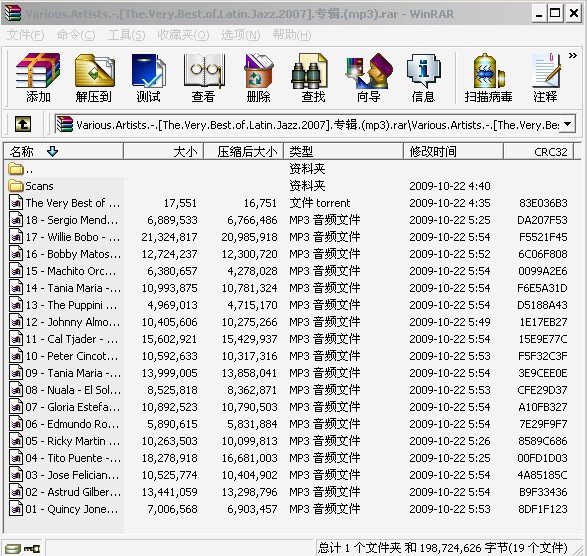This screenshot has width=587, height=556.
Task: Click the 扫描病毒 (Virus Scan) icon
Action: coord(488,78)
